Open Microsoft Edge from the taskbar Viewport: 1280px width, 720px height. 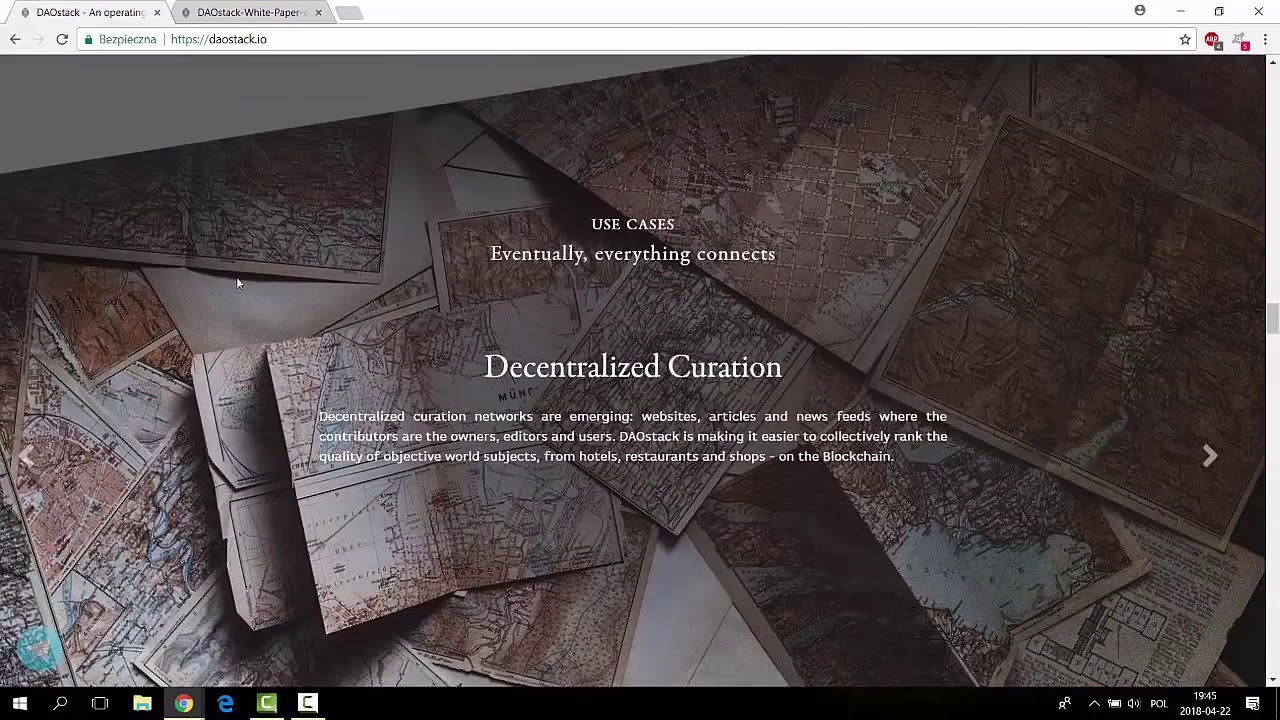coord(225,703)
